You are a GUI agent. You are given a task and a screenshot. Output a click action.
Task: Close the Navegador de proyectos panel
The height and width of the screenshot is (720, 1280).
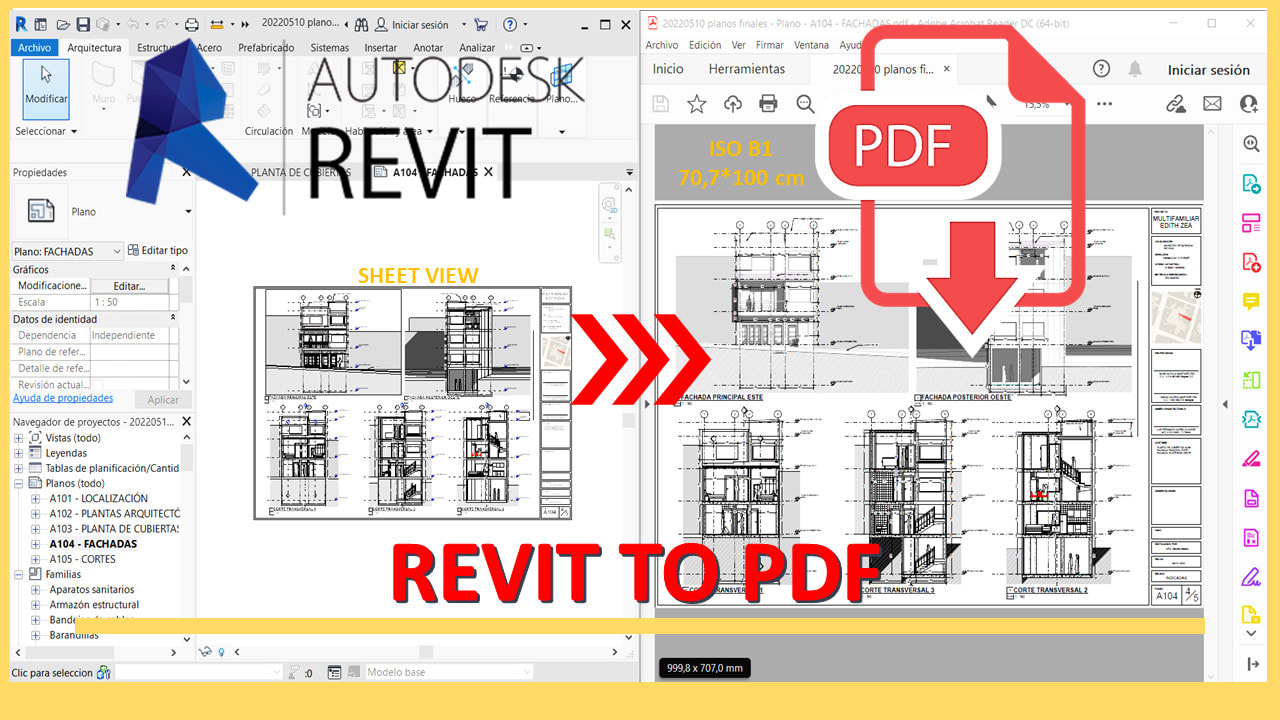(x=186, y=422)
